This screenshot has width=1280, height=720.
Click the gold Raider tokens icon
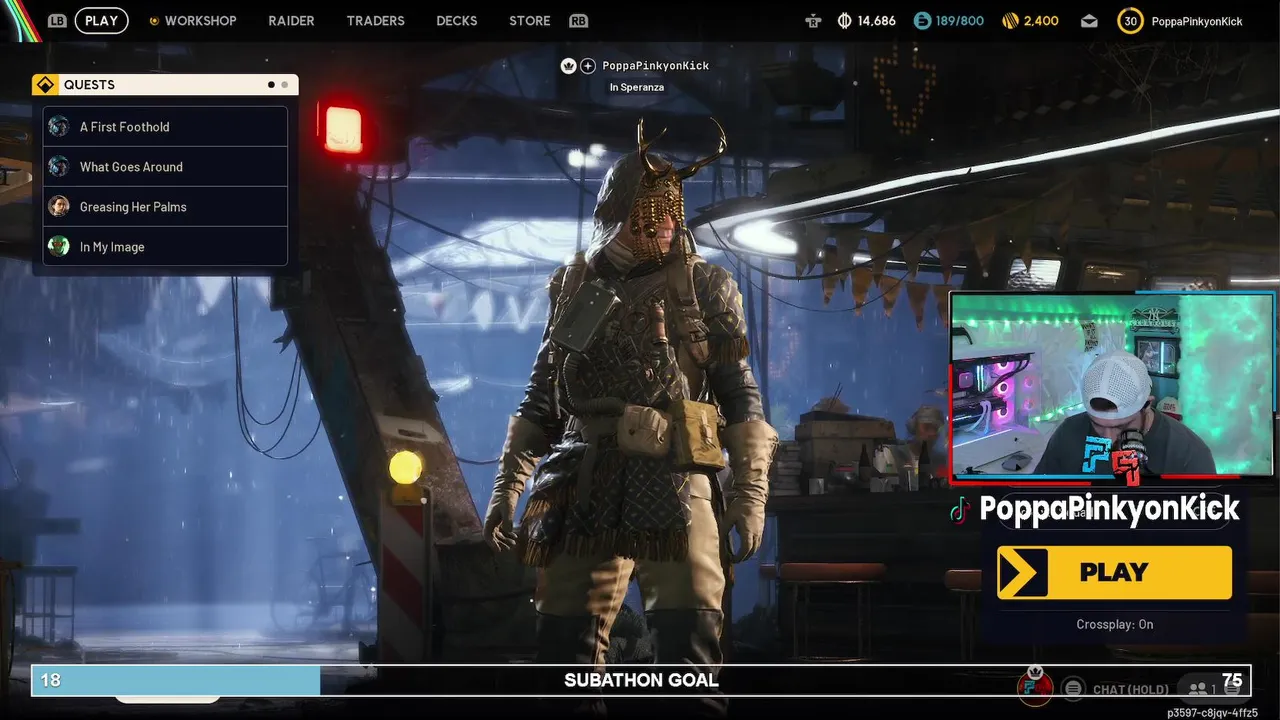(x=1010, y=21)
